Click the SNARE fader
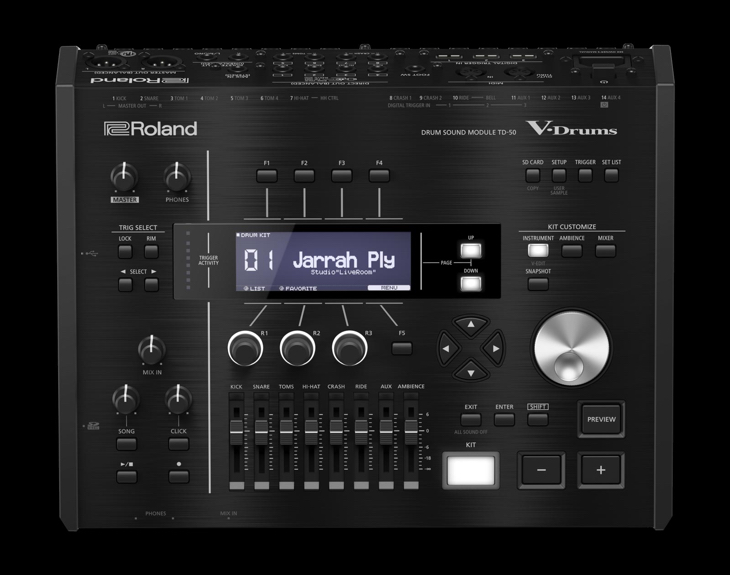Image resolution: width=730 pixels, height=575 pixels. click(261, 433)
